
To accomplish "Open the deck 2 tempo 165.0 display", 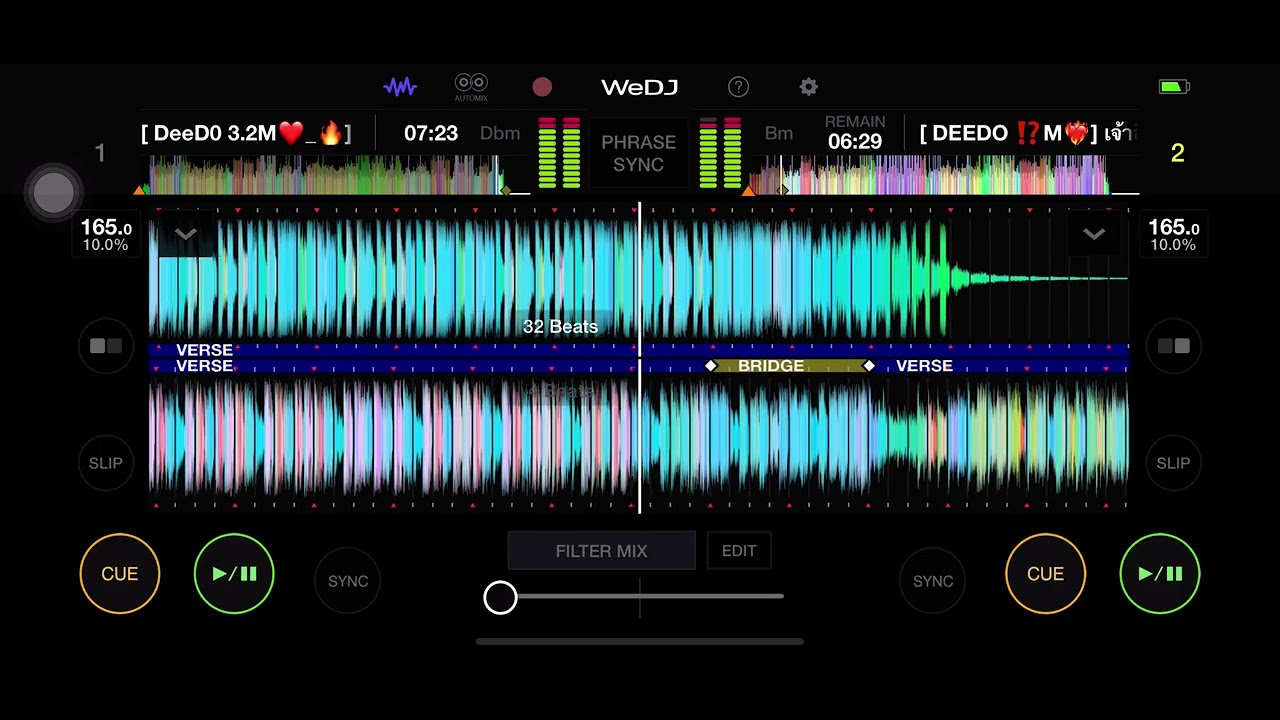I will coord(1173,235).
